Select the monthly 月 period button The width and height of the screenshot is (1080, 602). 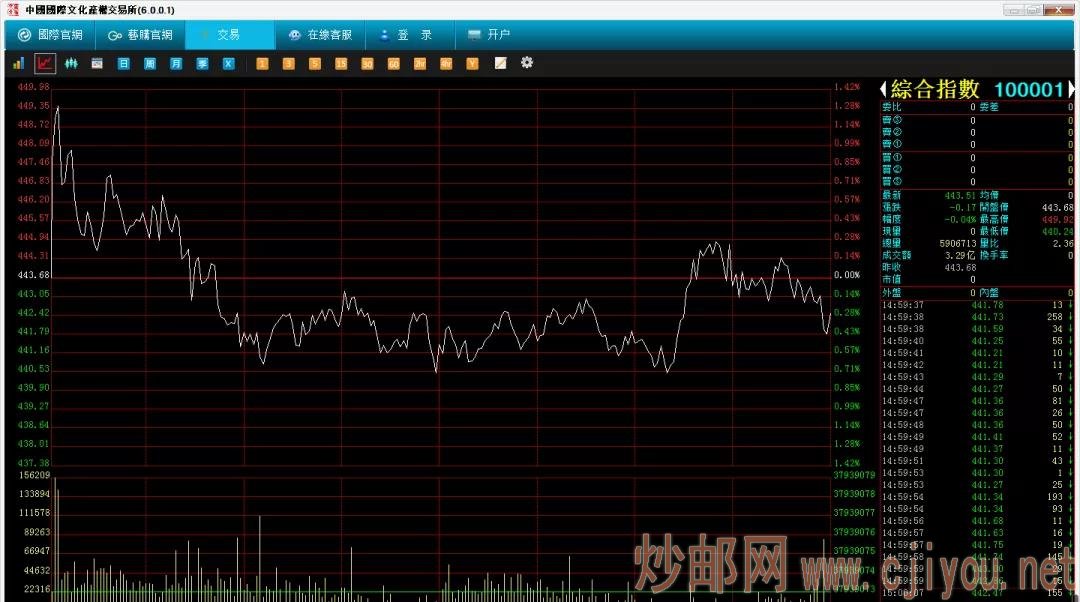(x=176, y=63)
